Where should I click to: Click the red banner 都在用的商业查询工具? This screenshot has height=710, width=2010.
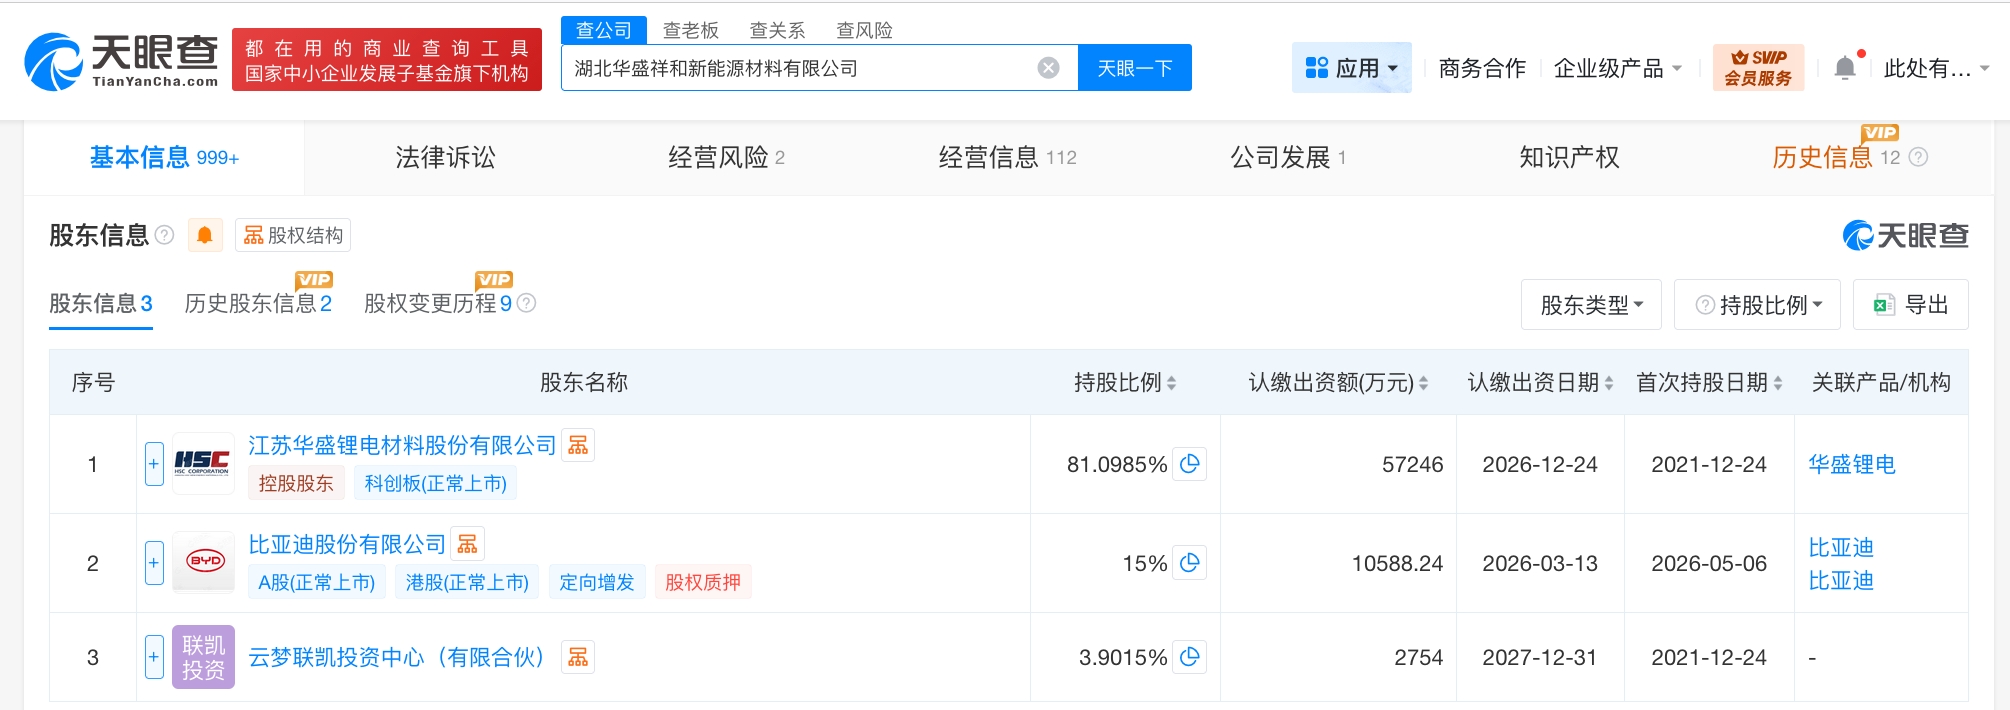pos(387,60)
